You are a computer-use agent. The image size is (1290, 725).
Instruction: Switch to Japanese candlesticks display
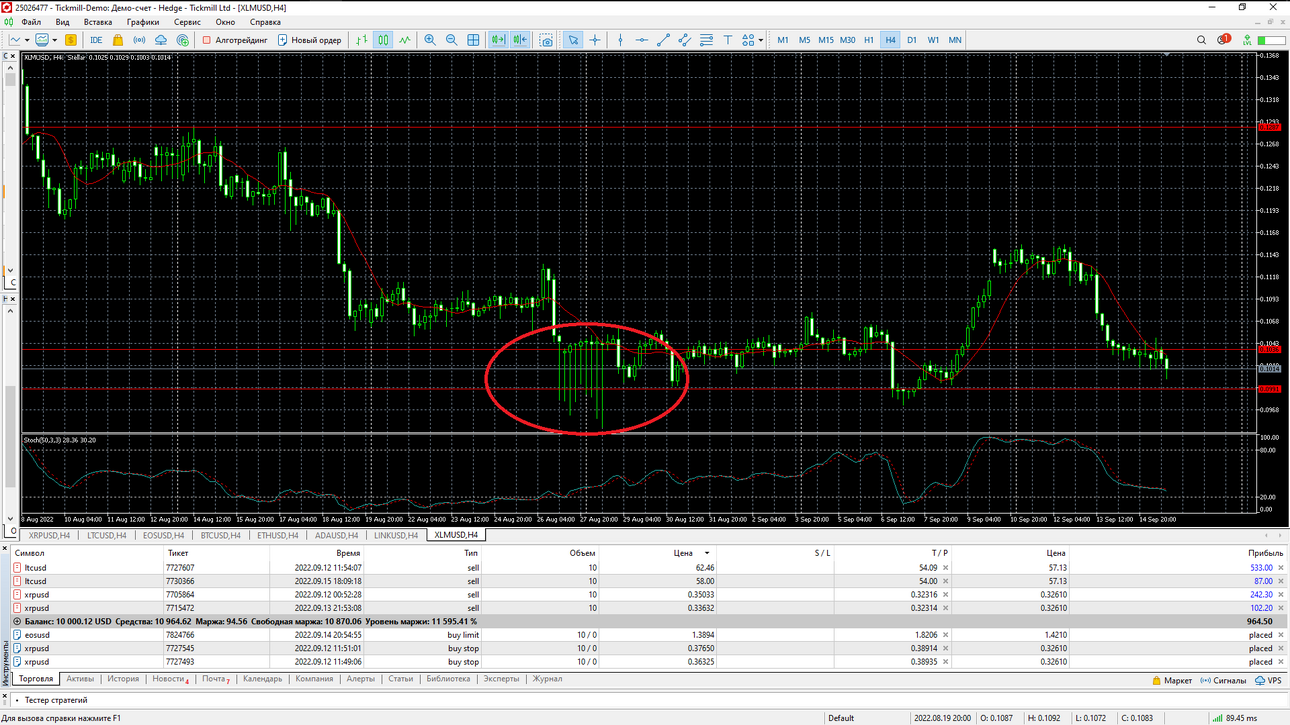pos(383,40)
